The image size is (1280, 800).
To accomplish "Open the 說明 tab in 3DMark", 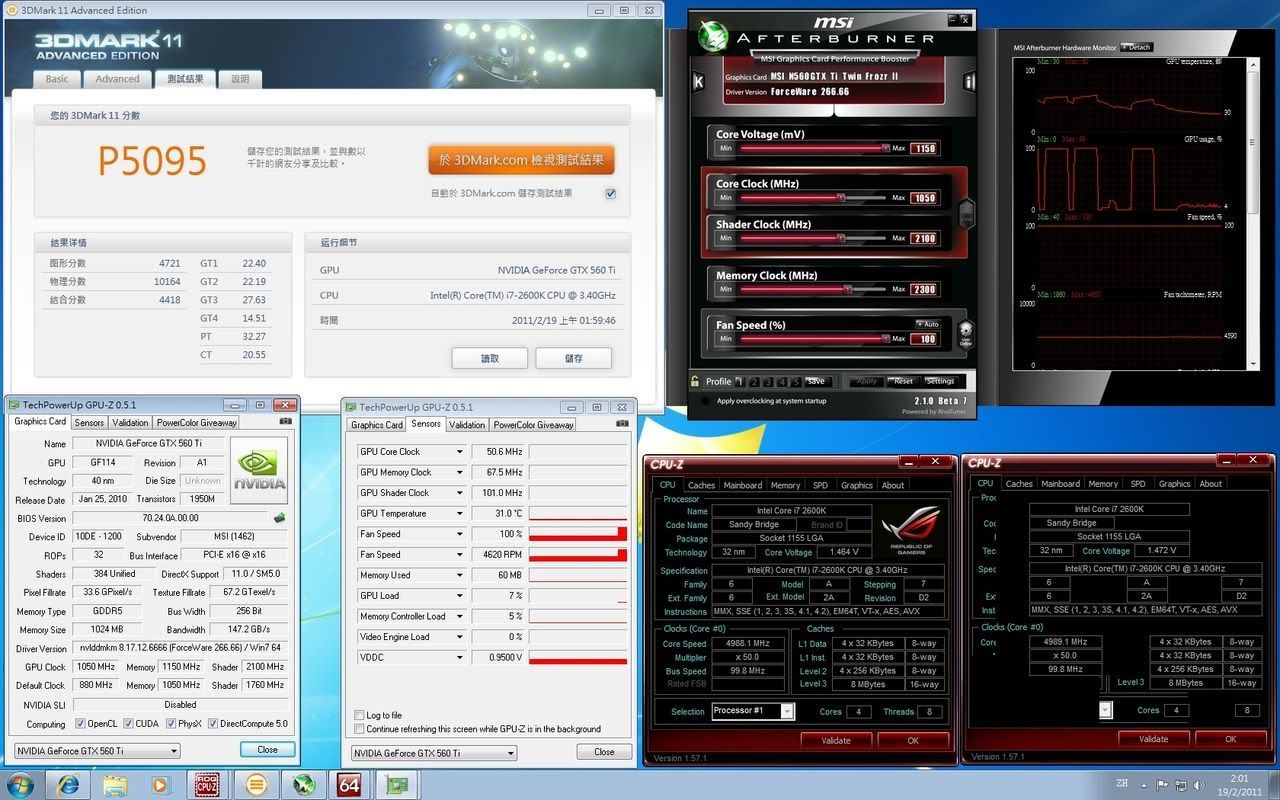I will coord(241,79).
